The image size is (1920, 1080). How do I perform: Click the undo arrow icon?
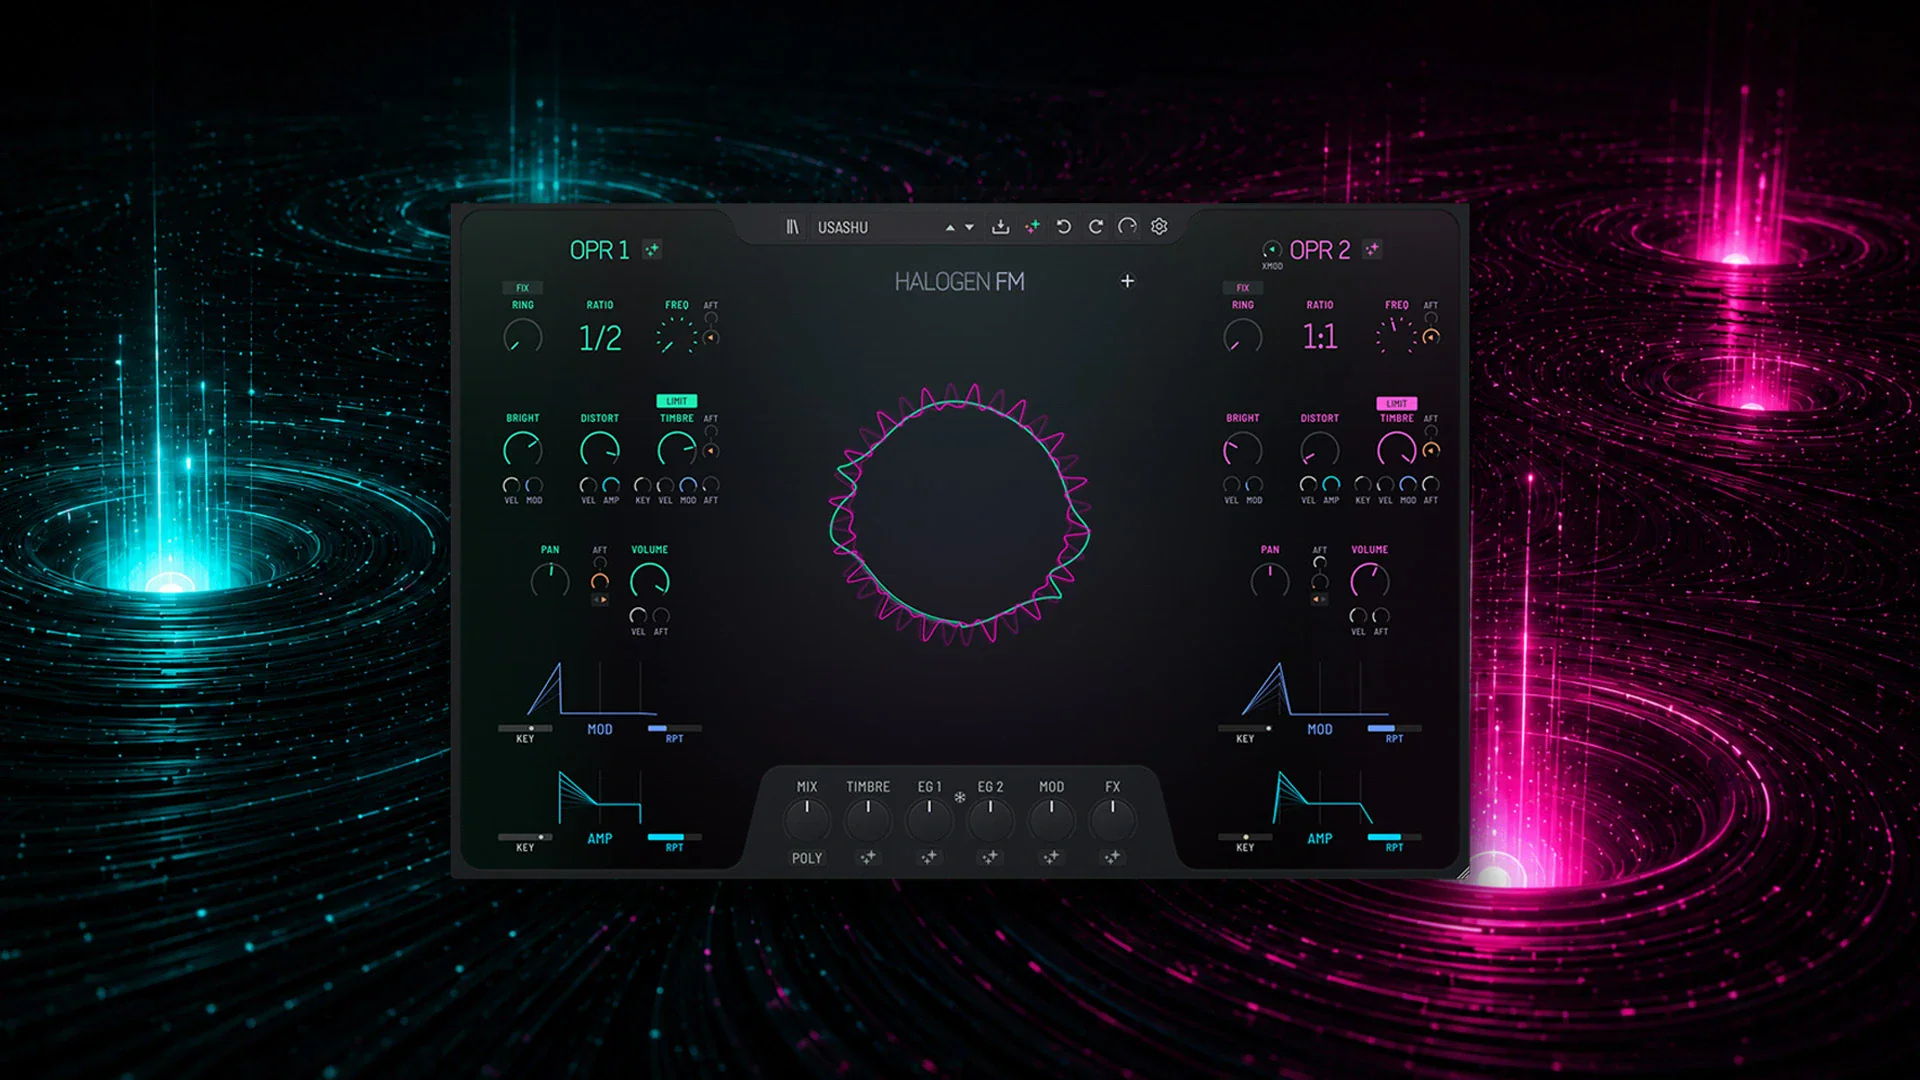(1064, 227)
